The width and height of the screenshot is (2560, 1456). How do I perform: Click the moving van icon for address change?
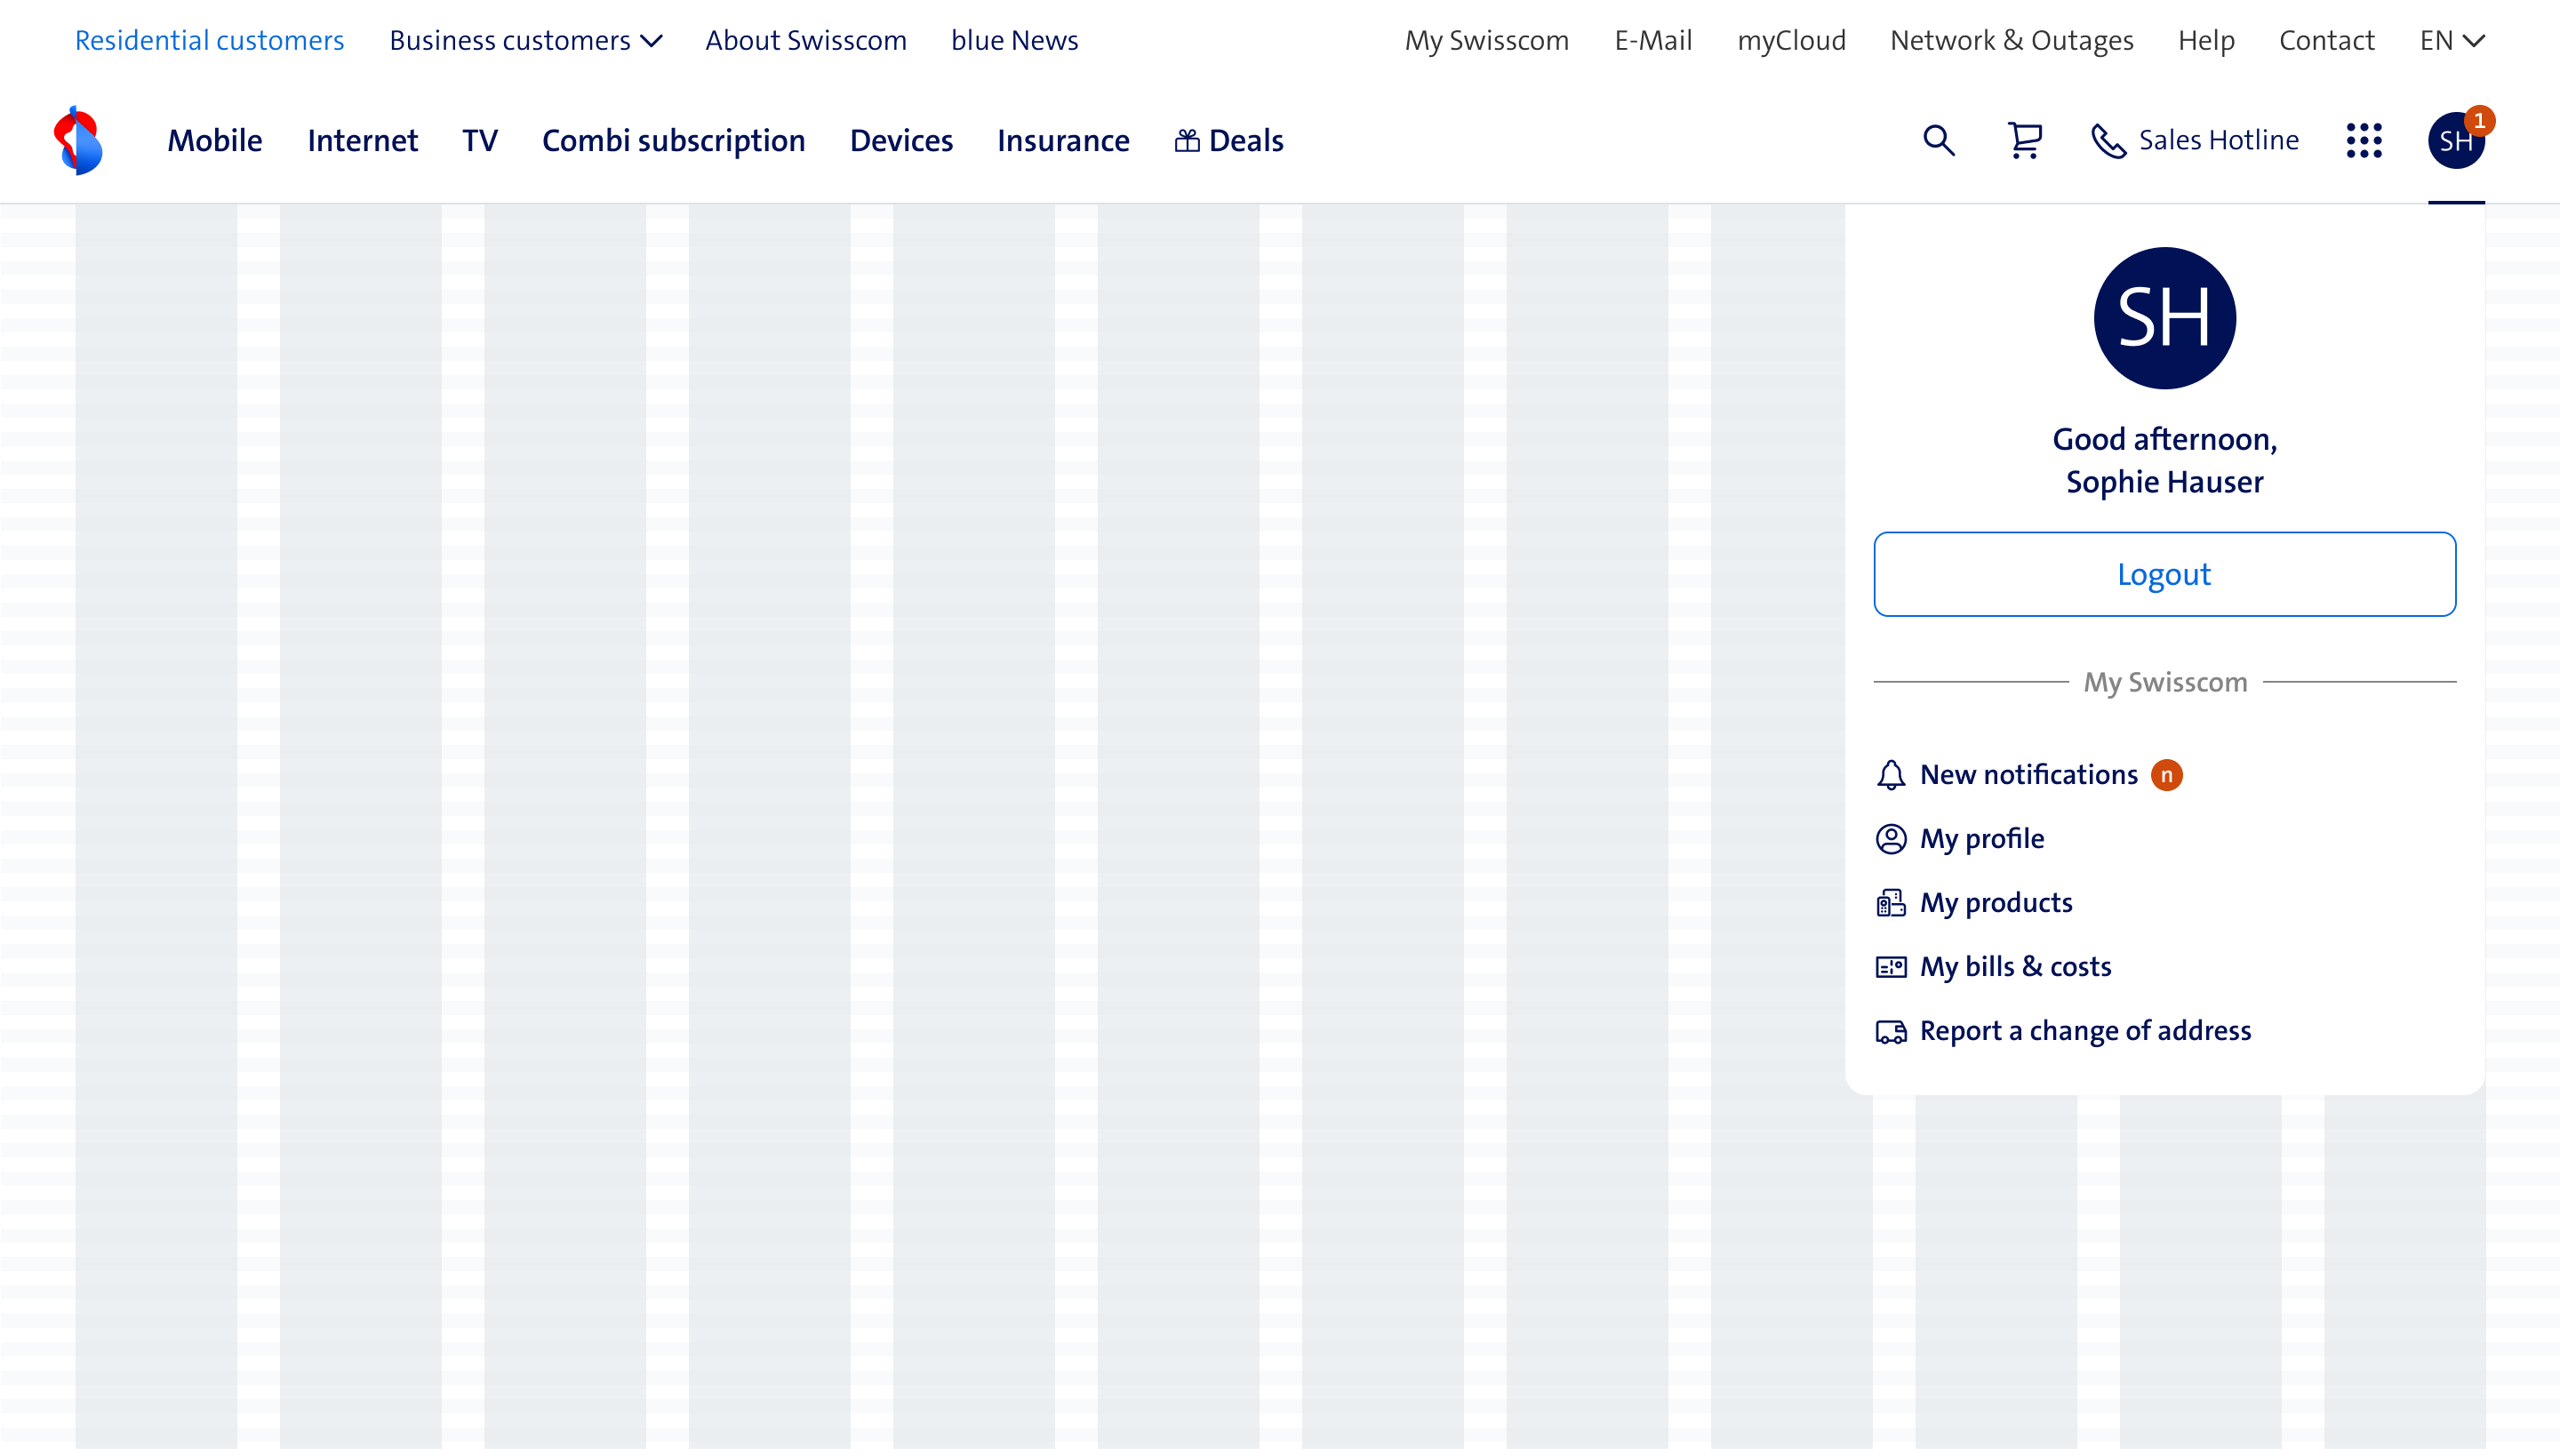pyautogui.click(x=1890, y=1031)
